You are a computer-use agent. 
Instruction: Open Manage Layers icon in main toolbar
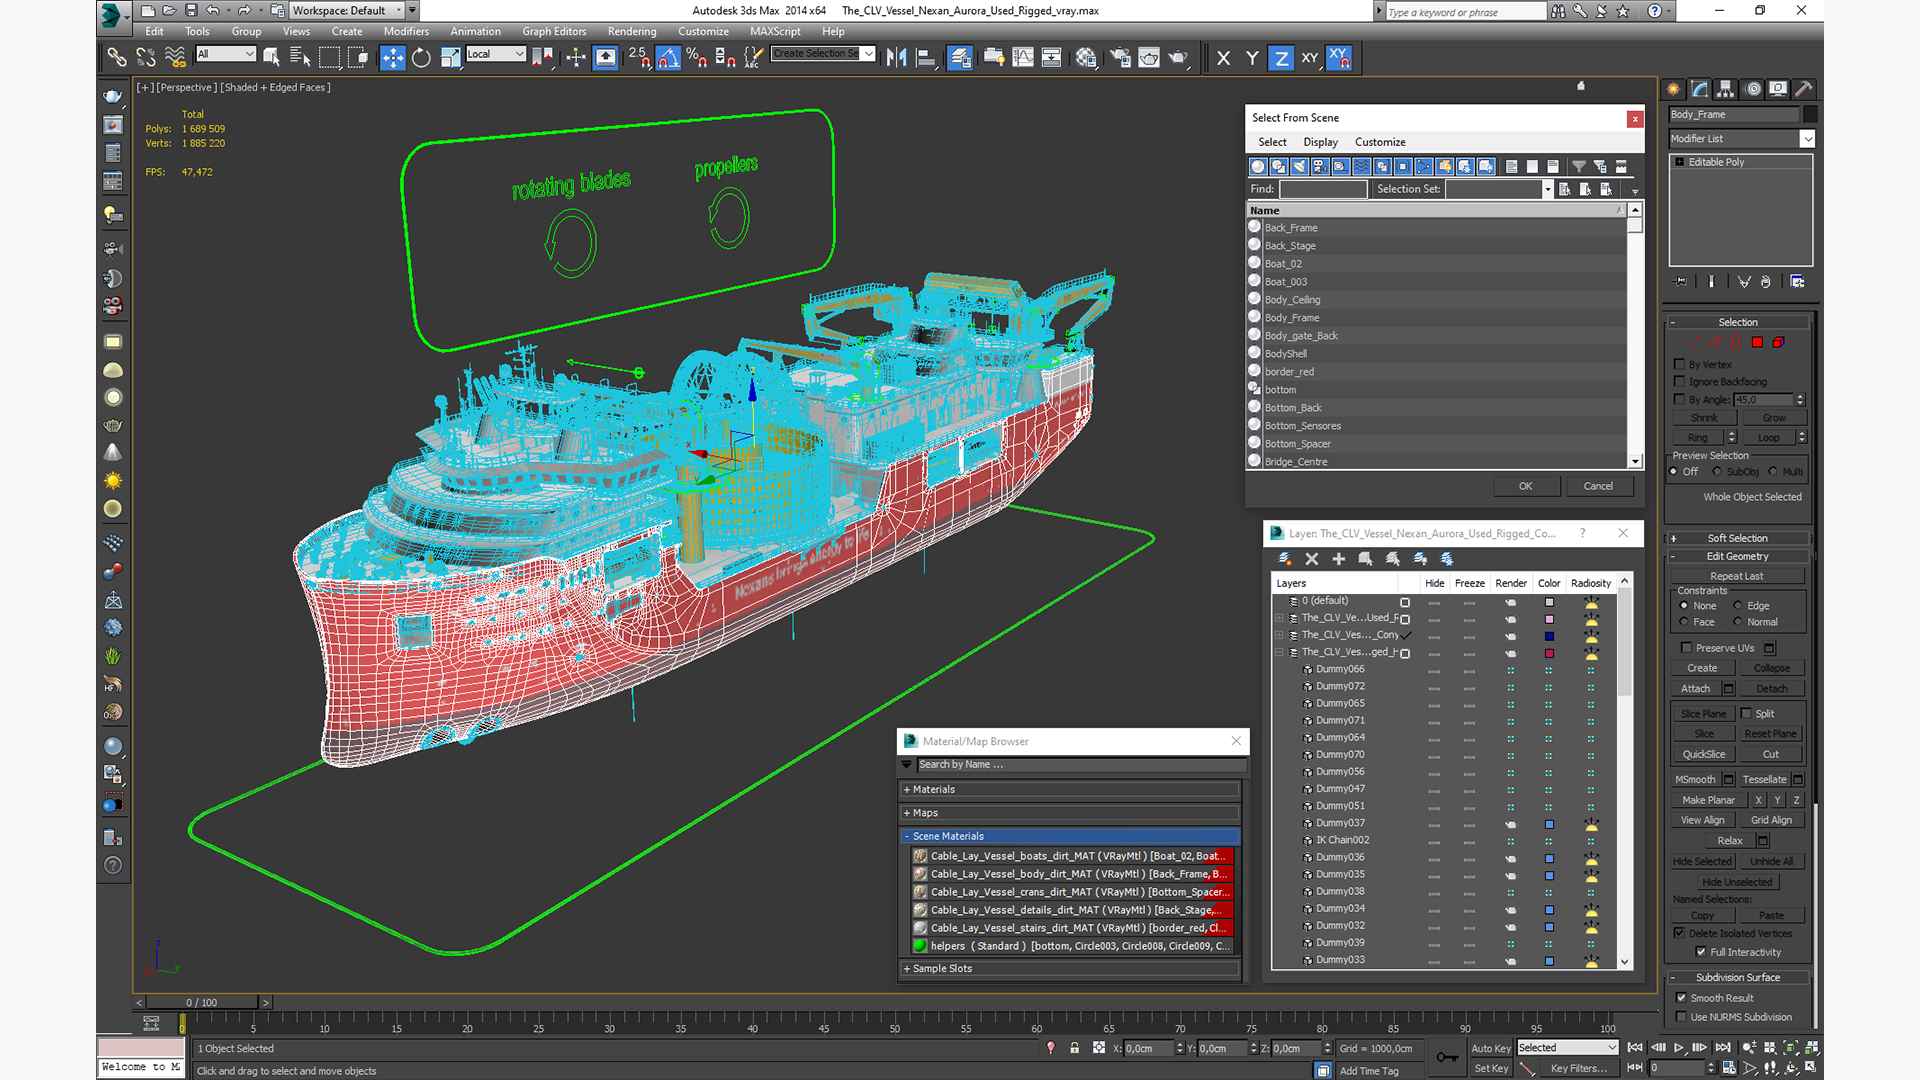tap(960, 58)
